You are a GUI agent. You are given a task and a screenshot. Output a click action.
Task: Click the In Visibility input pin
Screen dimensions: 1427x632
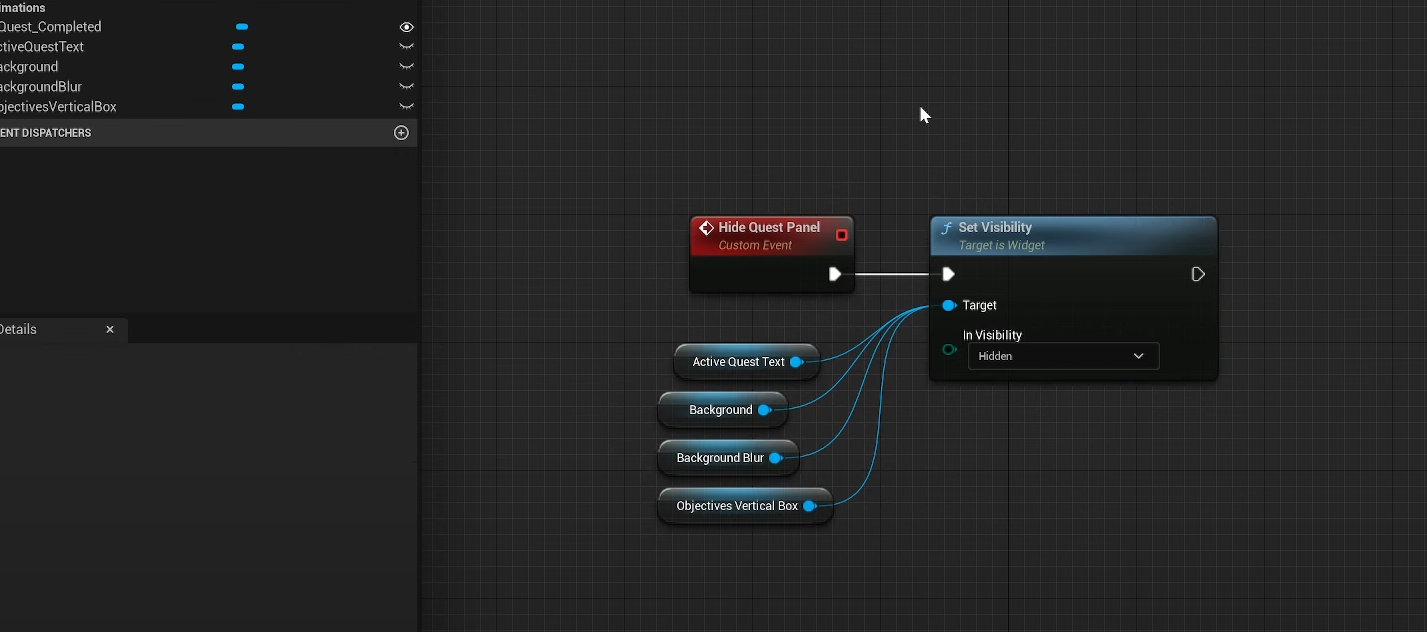(x=948, y=350)
